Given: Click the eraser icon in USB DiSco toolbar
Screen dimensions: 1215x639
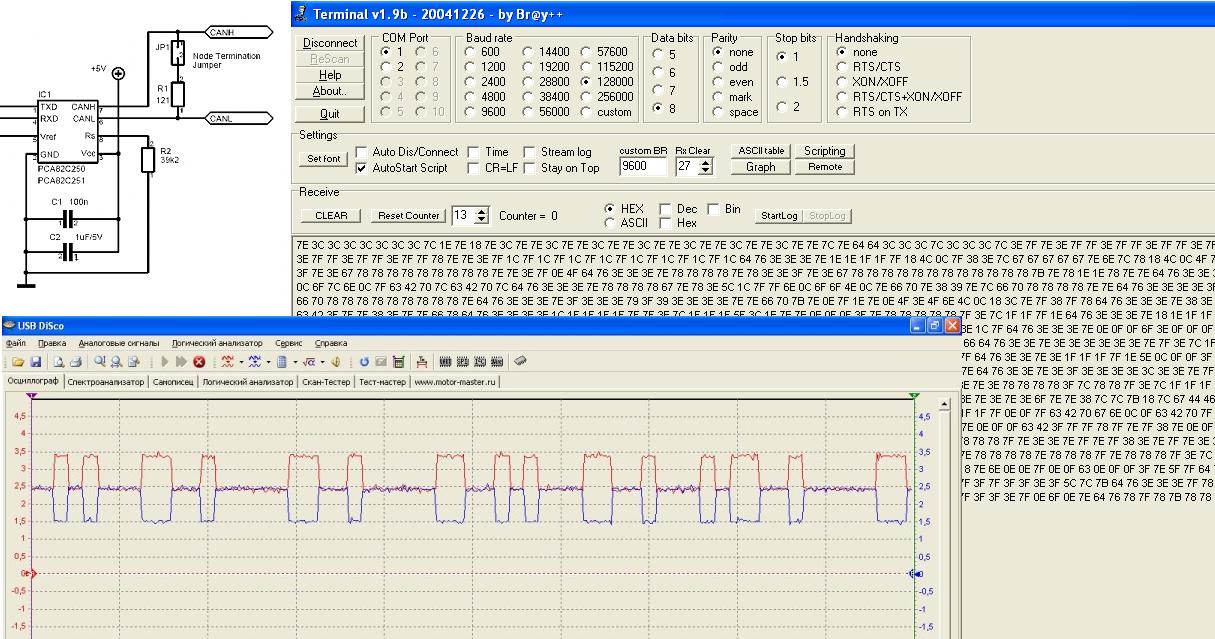Looking at the screenshot, I should (520, 361).
